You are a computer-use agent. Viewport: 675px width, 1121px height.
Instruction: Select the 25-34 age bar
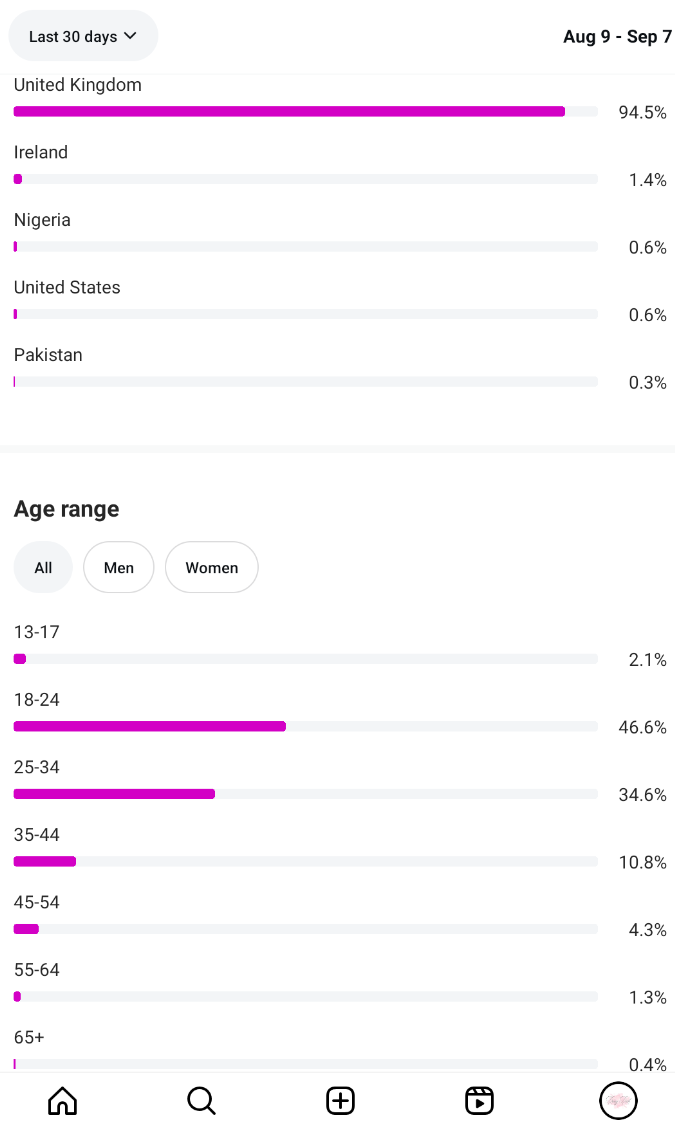pyautogui.click(x=114, y=794)
